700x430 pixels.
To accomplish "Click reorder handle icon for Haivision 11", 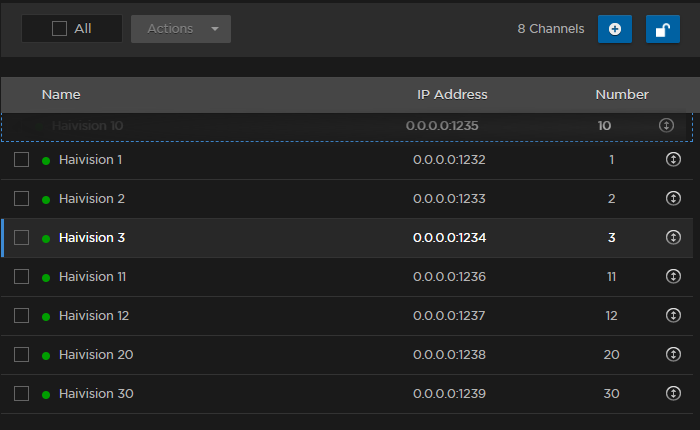I will pos(673,277).
